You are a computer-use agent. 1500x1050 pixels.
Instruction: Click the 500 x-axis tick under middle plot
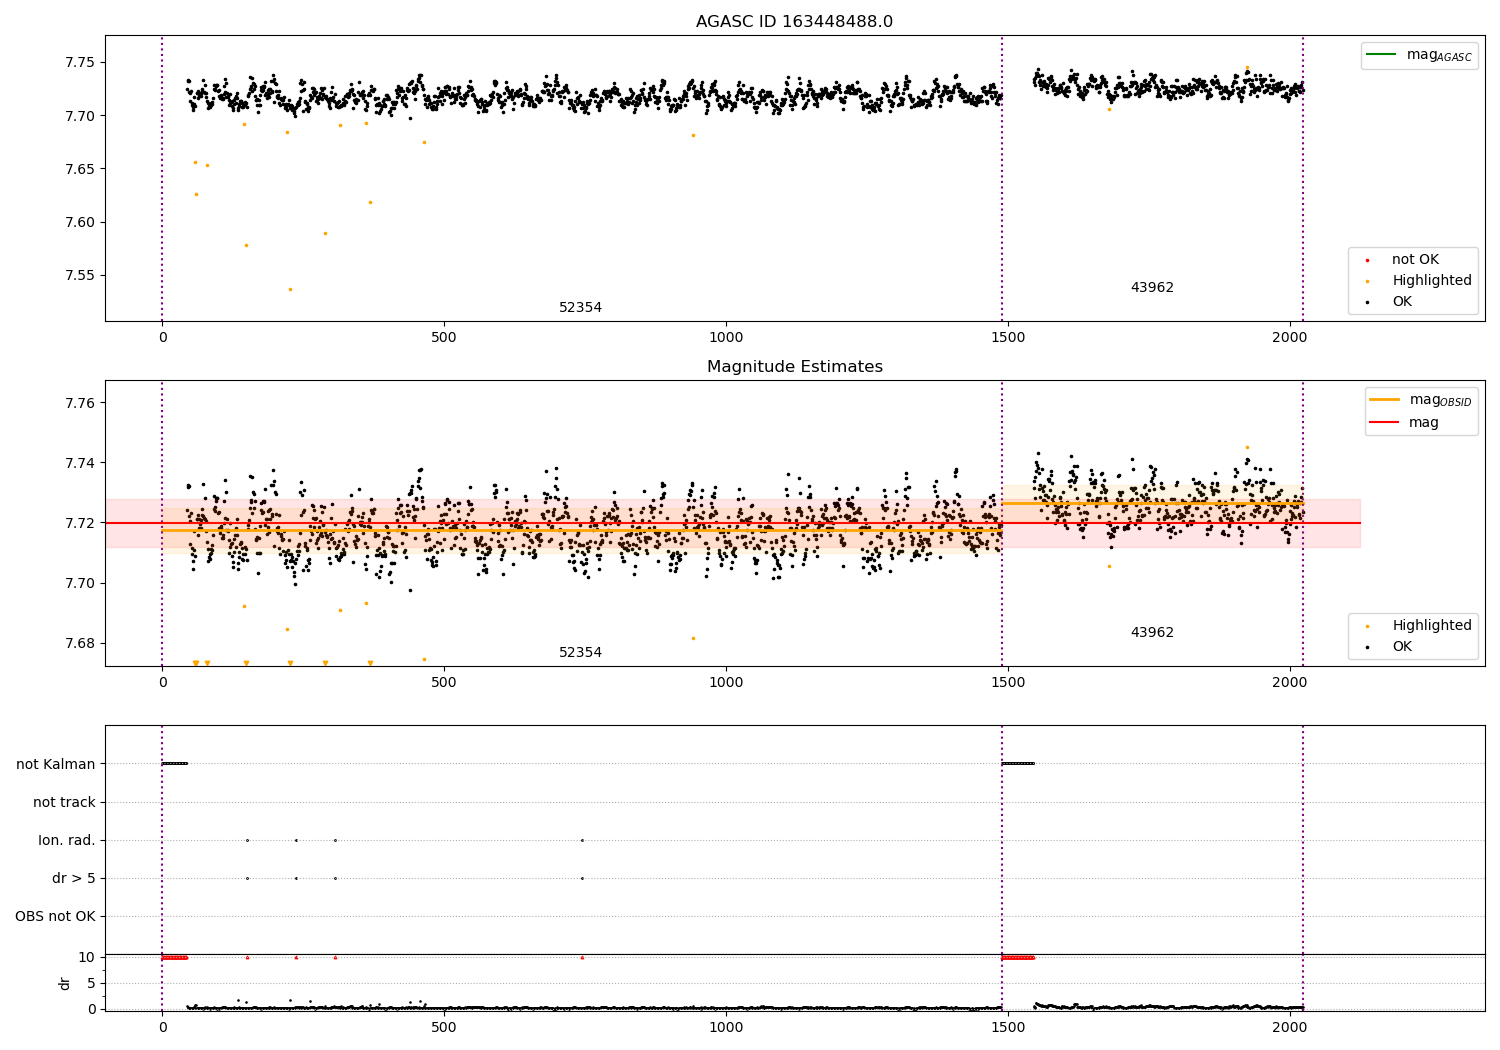pos(444,682)
